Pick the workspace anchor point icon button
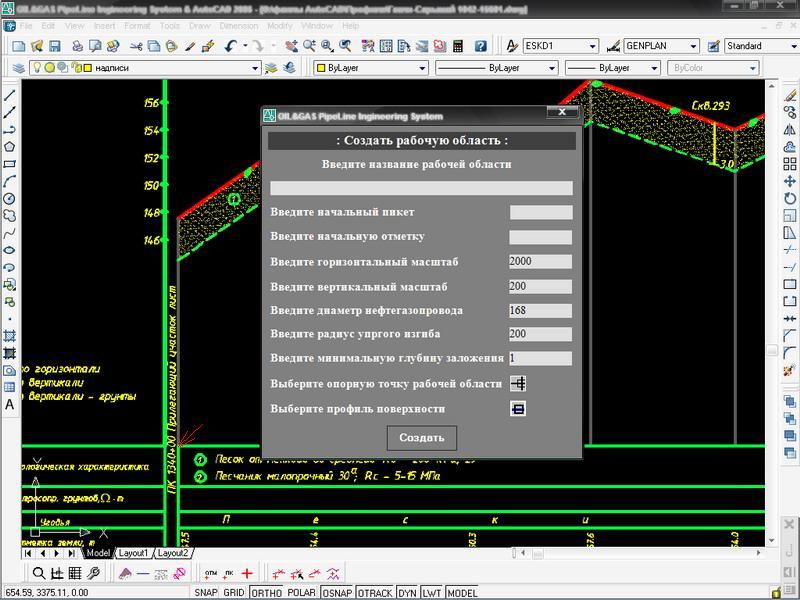 click(x=518, y=384)
